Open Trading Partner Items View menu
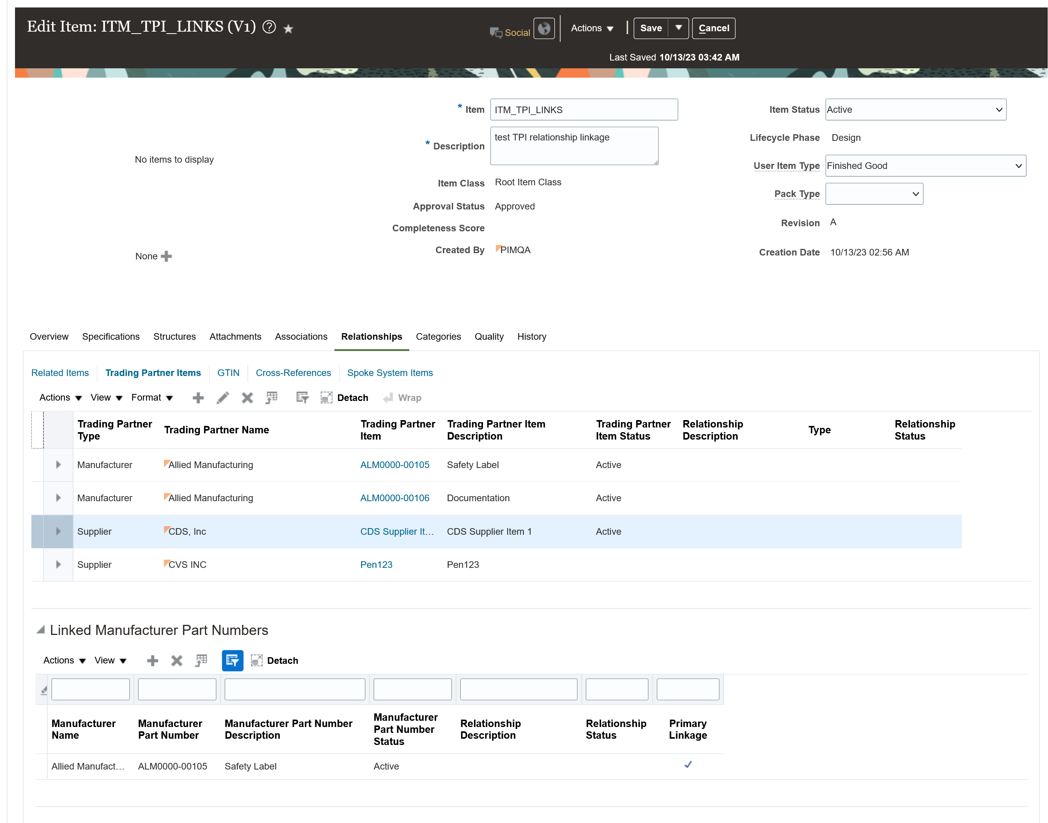The height and width of the screenshot is (823, 1048). click(x=106, y=398)
